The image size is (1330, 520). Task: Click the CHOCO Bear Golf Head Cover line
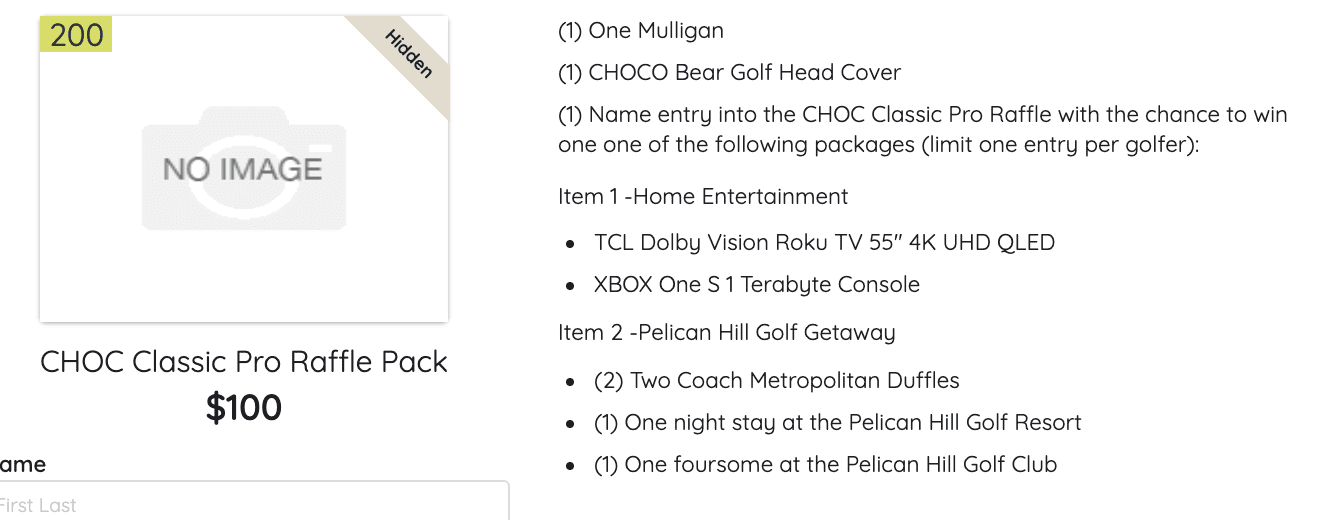click(729, 73)
